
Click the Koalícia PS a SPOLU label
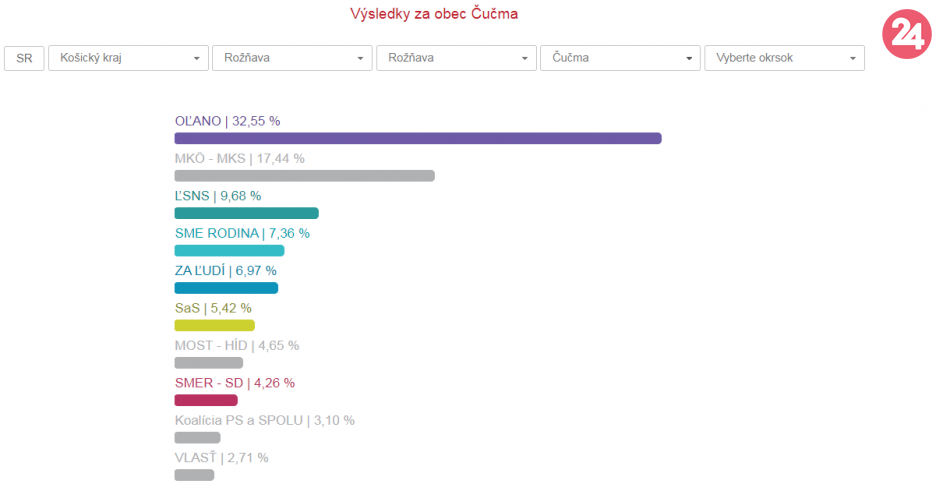(264, 420)
